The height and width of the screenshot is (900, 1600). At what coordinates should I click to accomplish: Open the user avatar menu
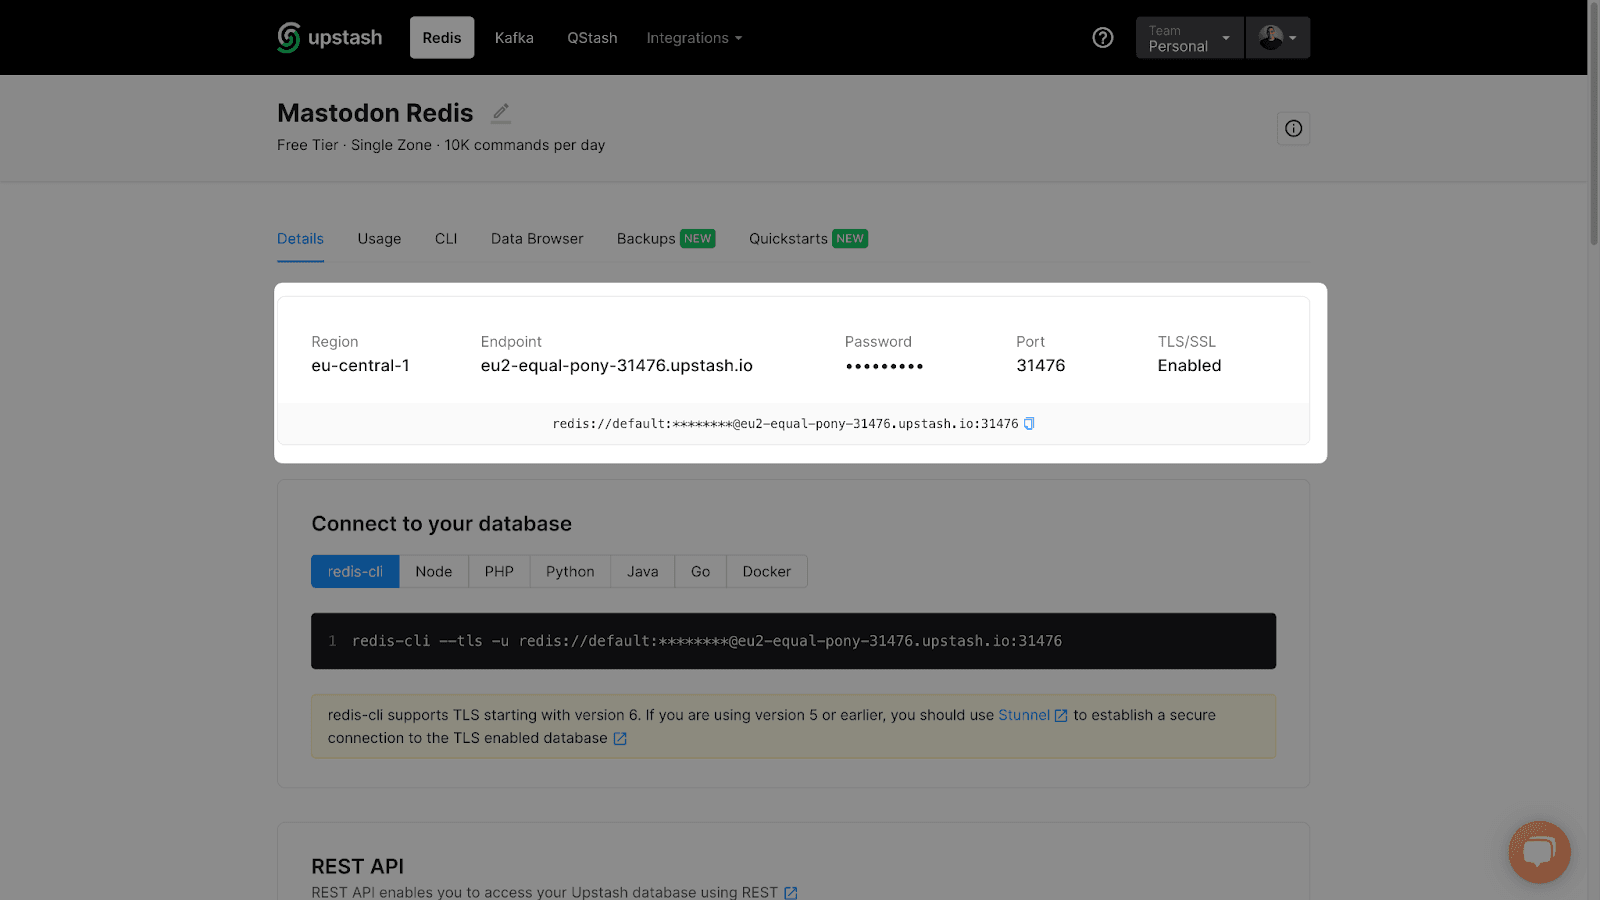(1277, 38)
